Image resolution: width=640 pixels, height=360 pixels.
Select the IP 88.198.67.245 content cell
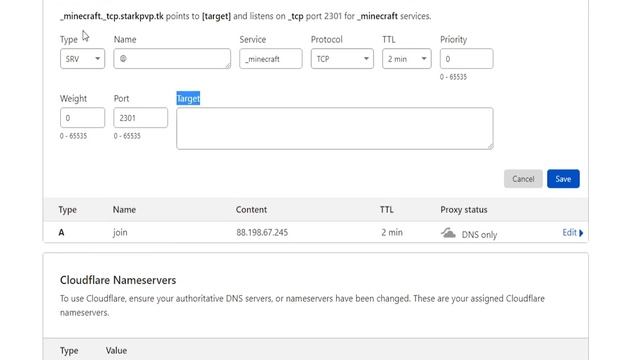pyautogui.click(x=262, y=232)
